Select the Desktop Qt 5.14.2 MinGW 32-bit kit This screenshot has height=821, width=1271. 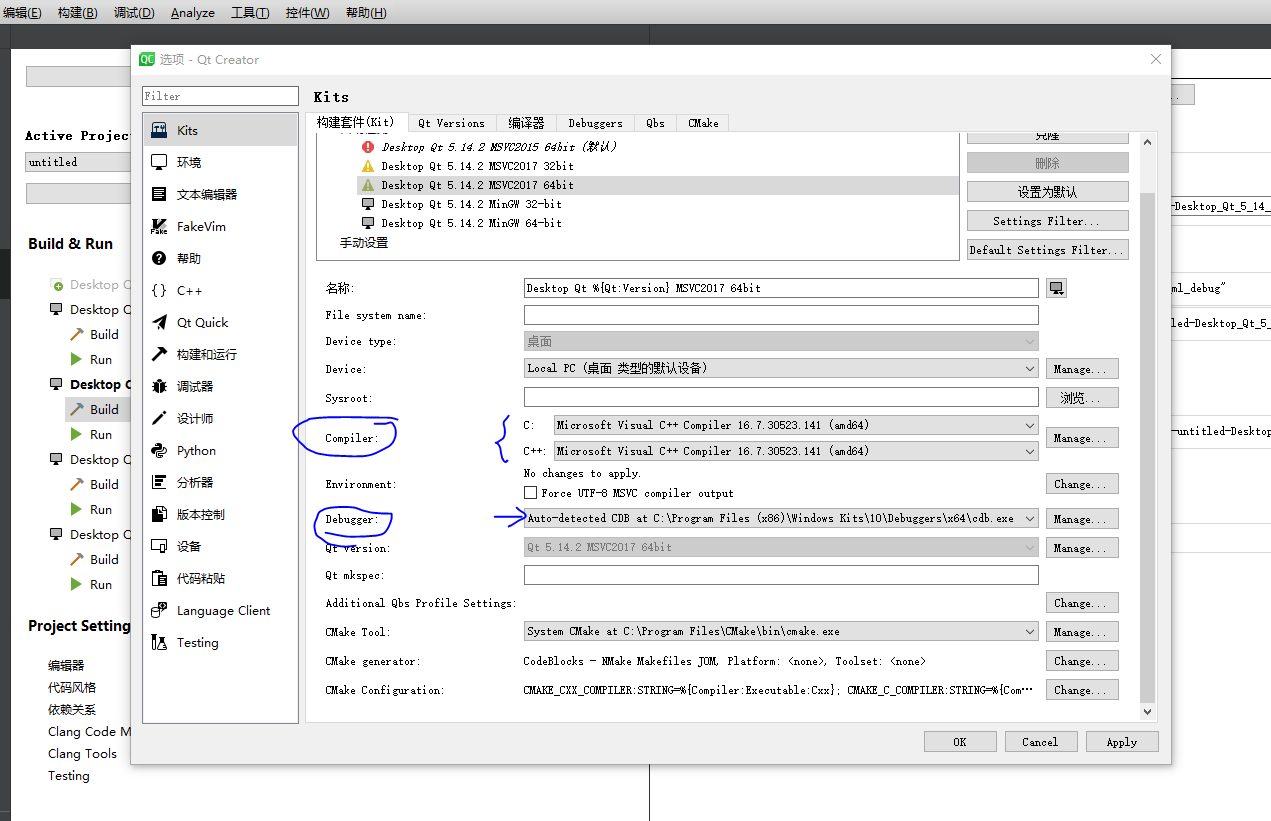pos(471,204)
